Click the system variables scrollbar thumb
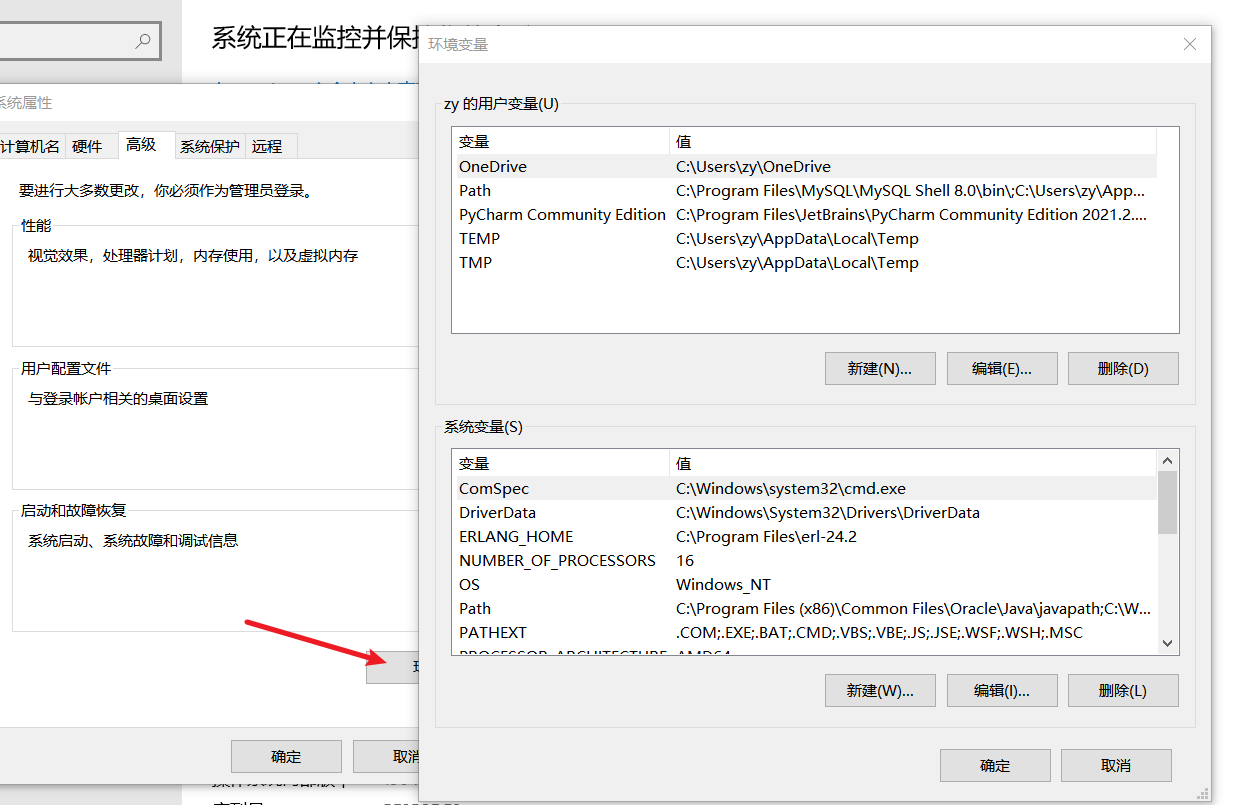 [1167, 502]
